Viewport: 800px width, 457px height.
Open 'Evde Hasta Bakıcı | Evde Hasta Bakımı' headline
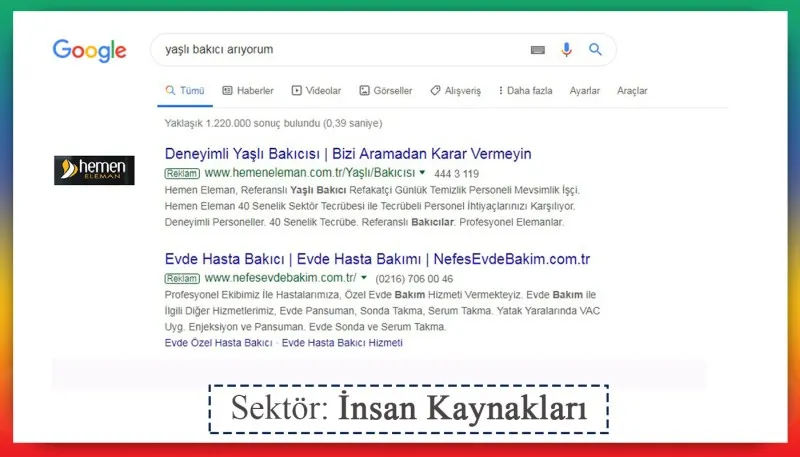(377, 259)
